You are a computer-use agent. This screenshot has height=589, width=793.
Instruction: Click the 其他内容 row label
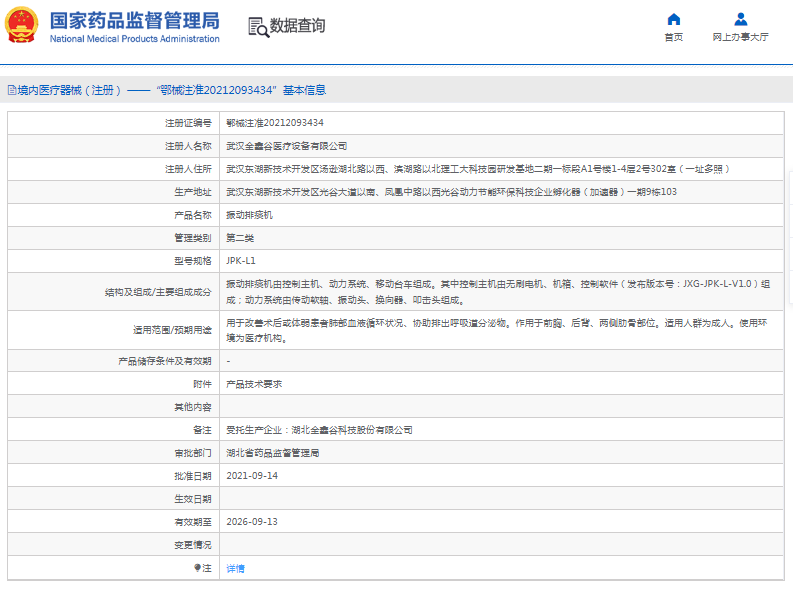tap(193, 407)
